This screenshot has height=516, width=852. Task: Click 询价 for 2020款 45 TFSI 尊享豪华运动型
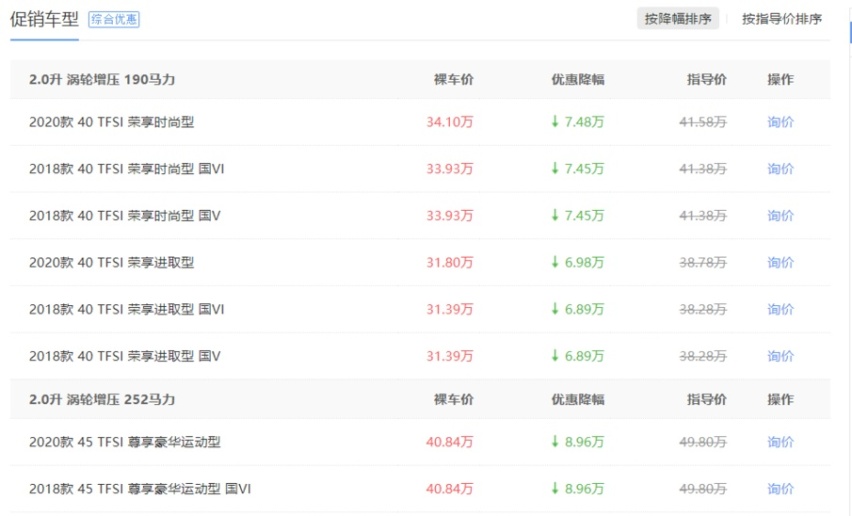point(780,442)
